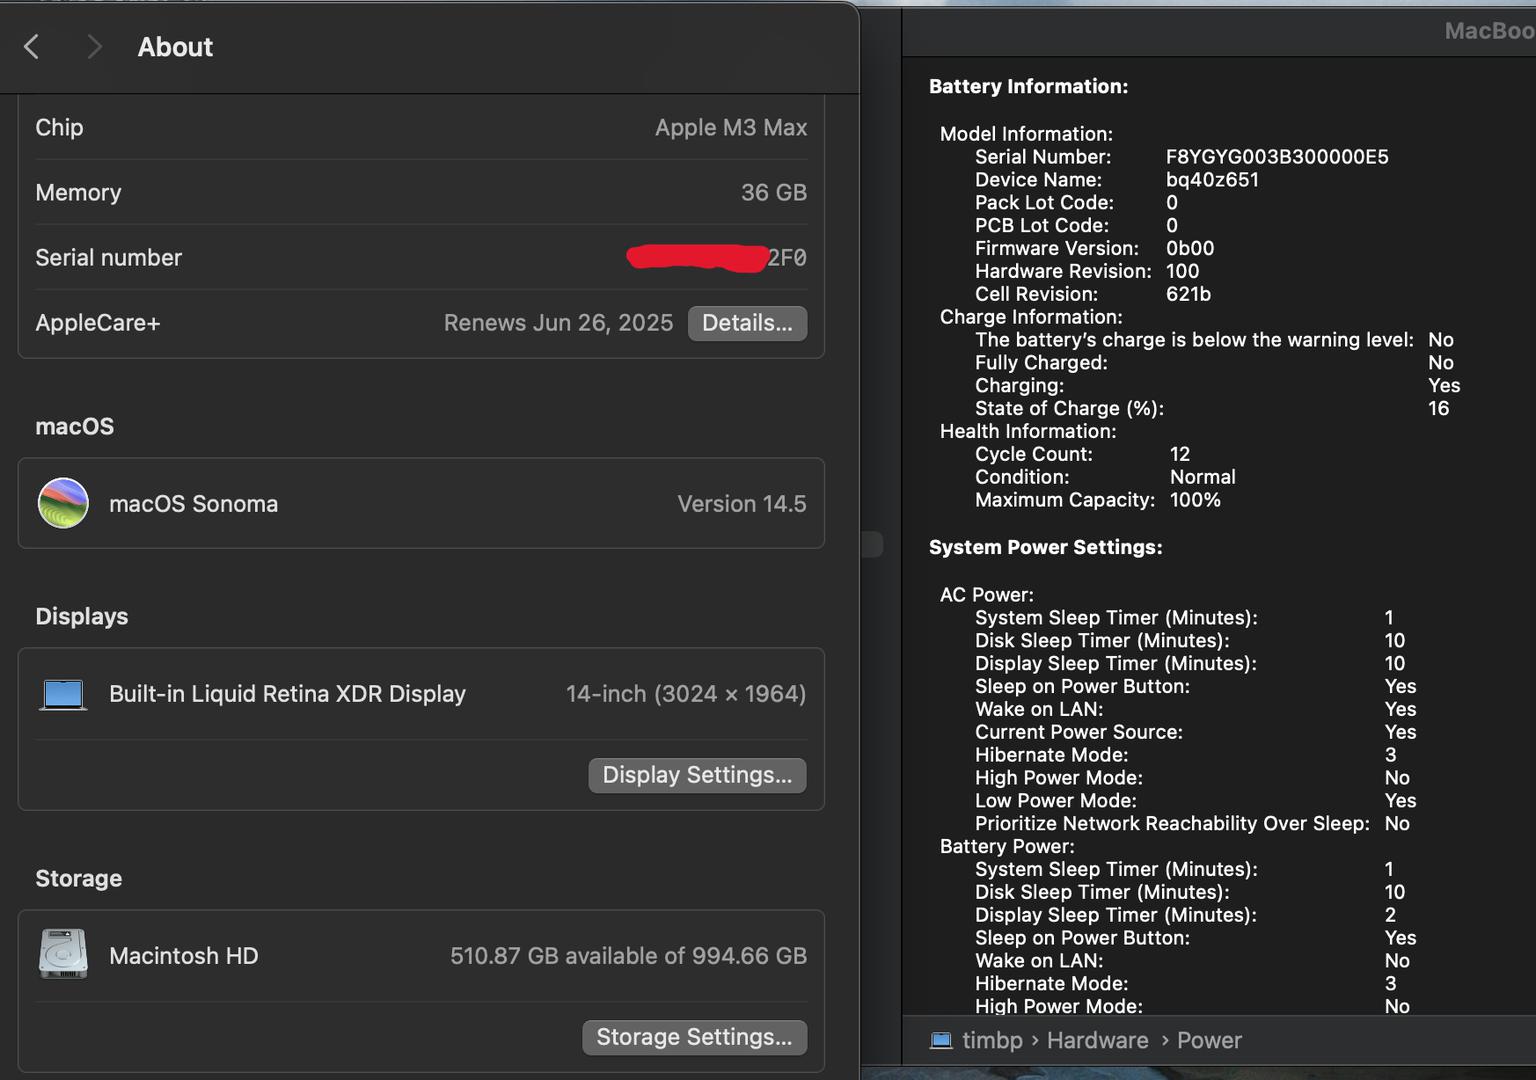Click the Model Information label
1536x1080 pixels.
[x=1026, y=134]
